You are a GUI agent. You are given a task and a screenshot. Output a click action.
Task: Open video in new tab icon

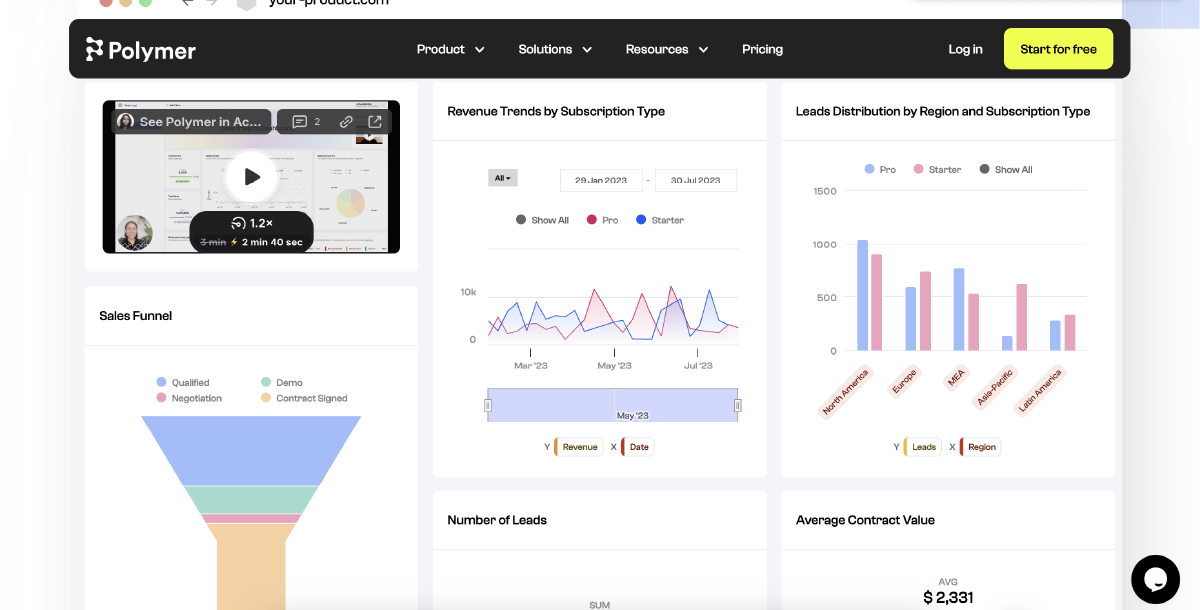click(x=374, y=122)
